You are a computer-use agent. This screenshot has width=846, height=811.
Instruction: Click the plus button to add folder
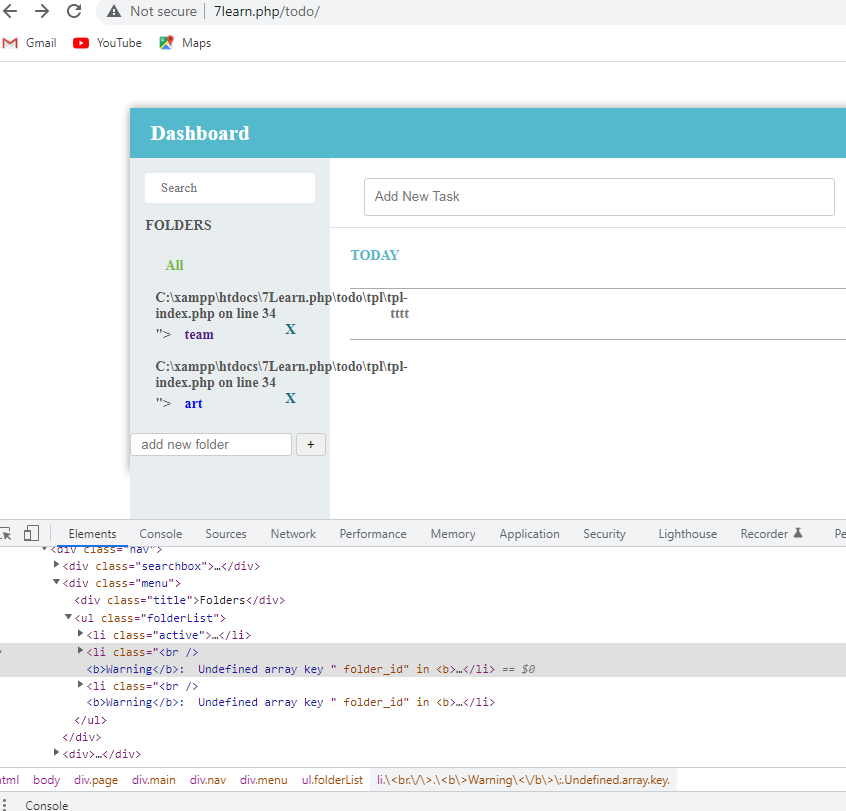[311, 445]
